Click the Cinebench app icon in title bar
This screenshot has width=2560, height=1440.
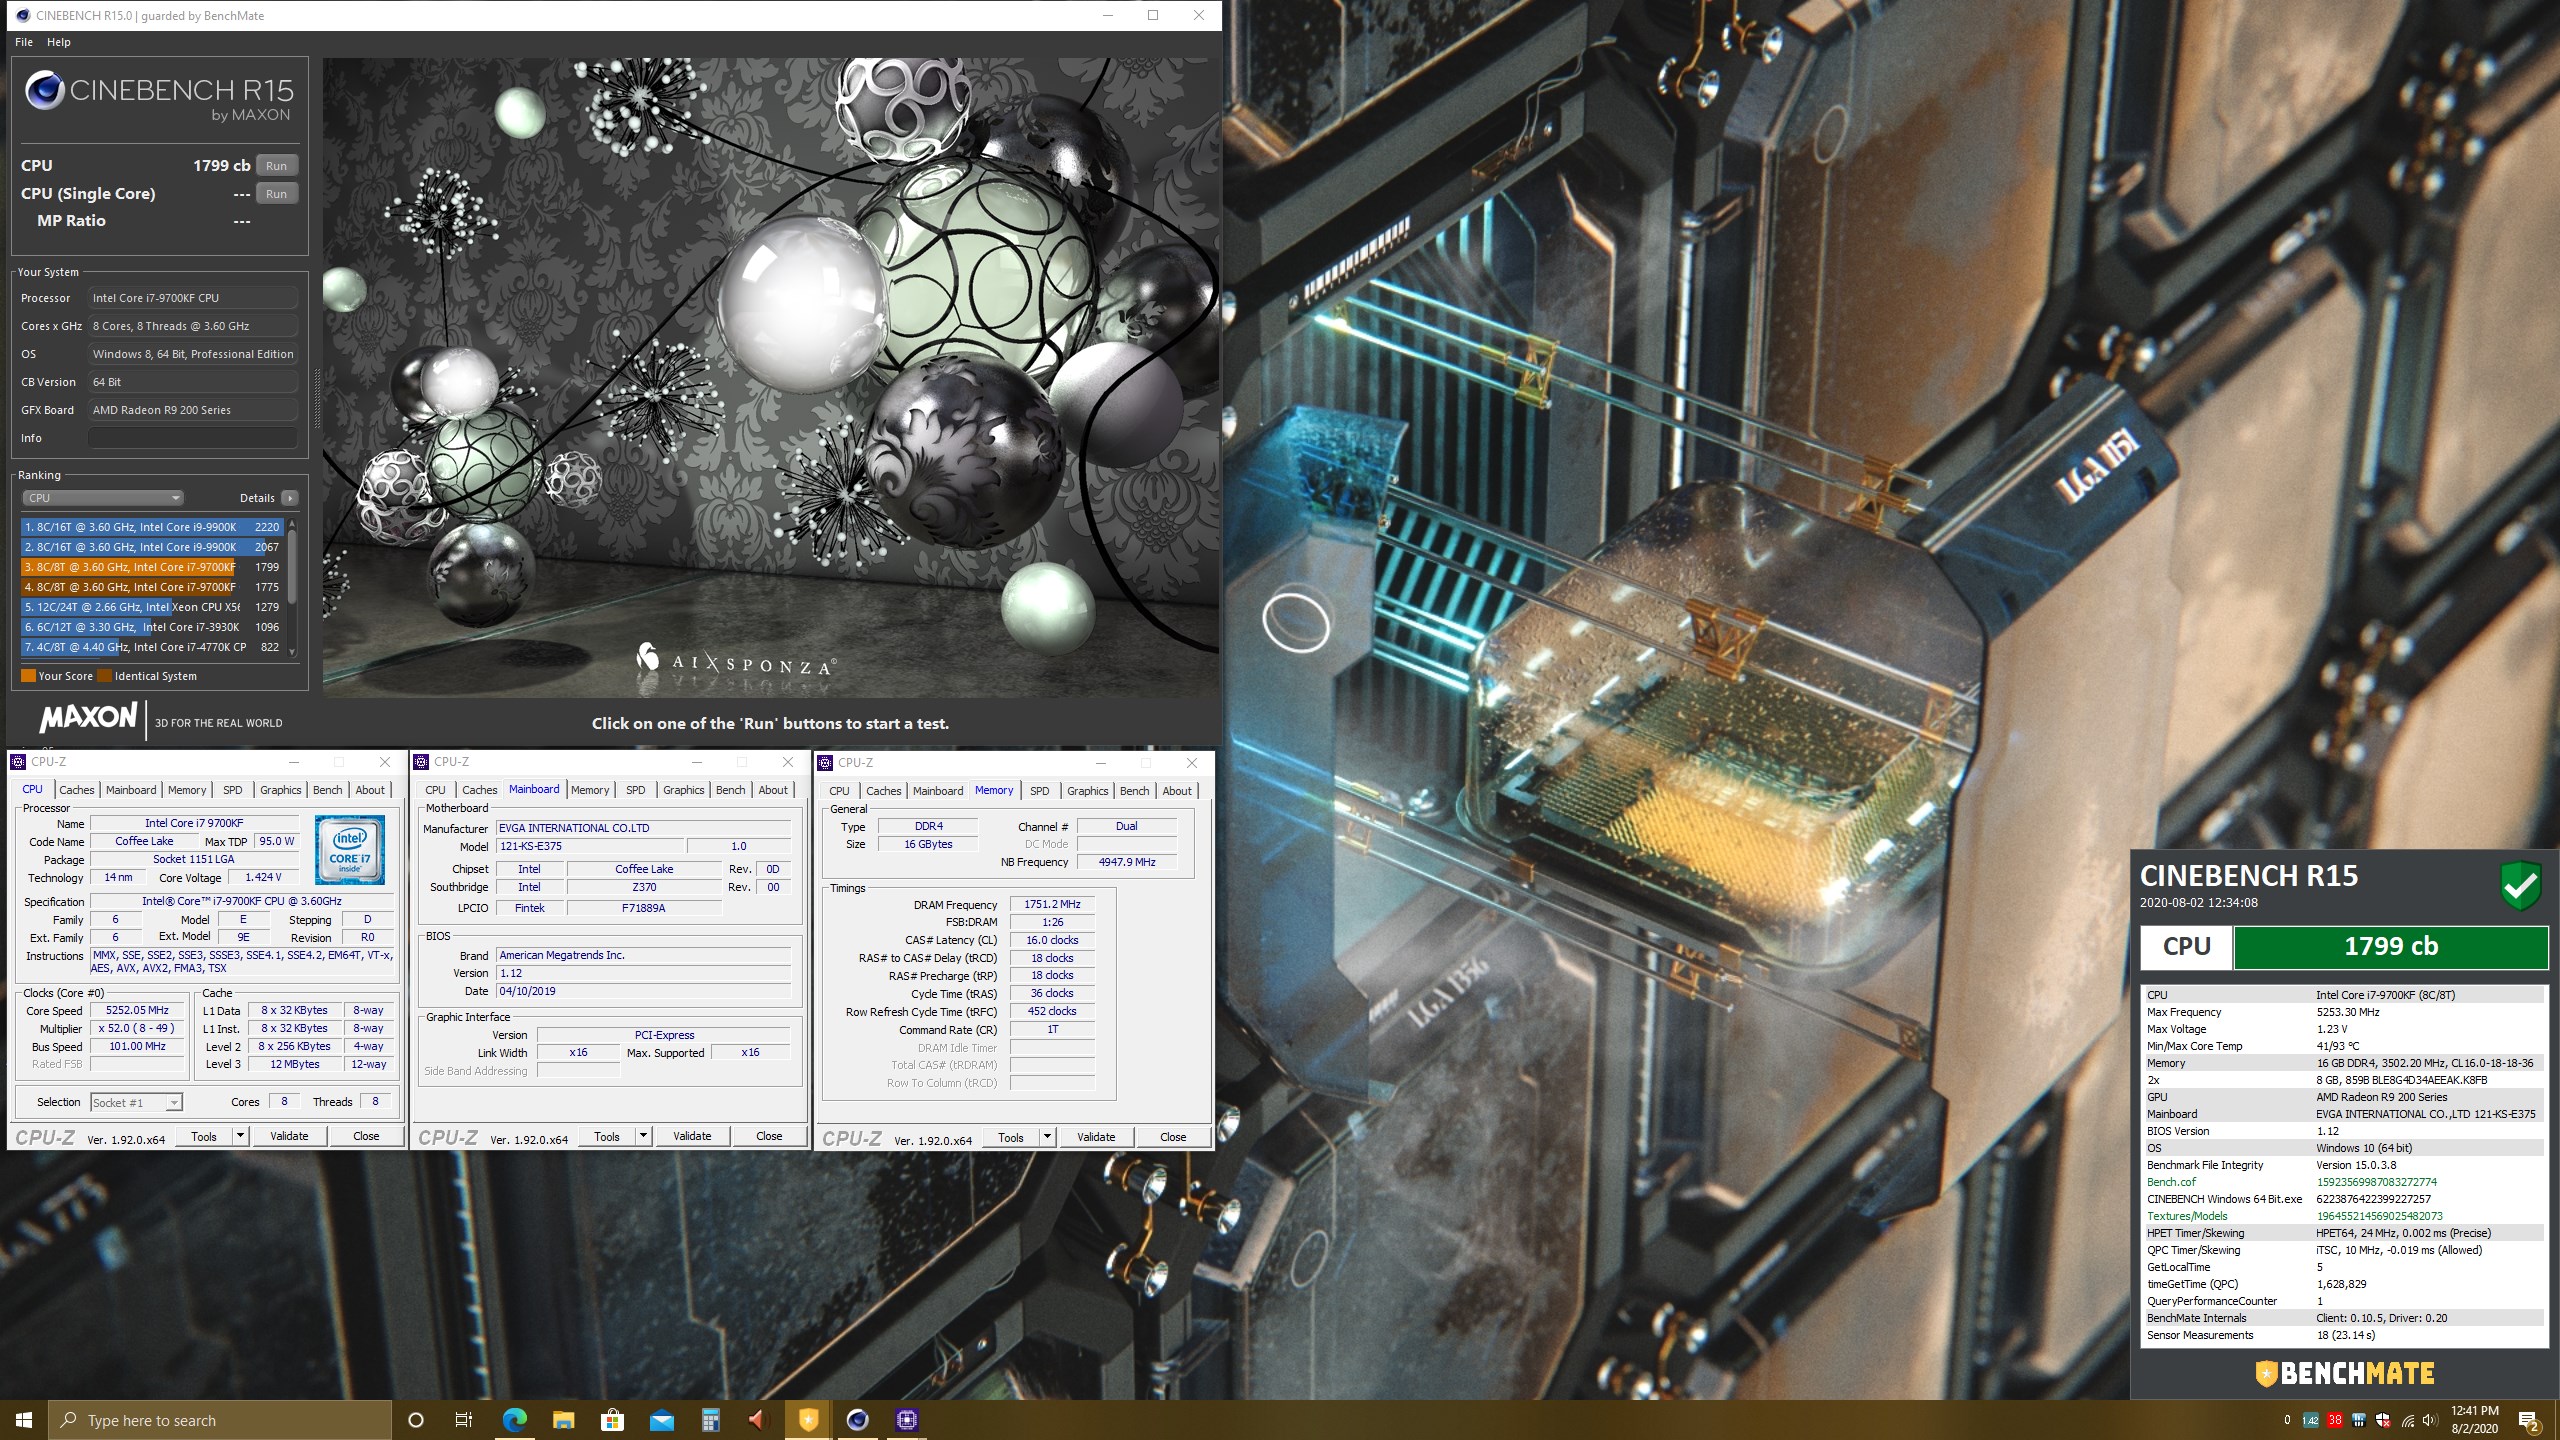[22, 15]
